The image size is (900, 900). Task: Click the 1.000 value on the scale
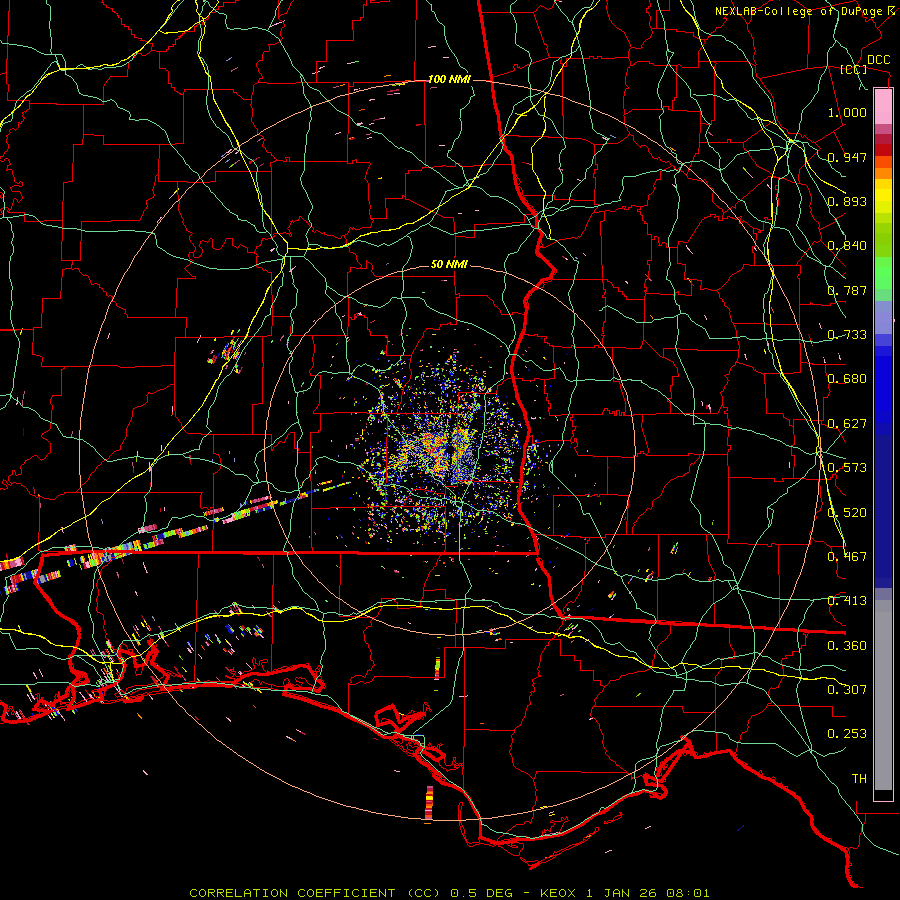847,112
